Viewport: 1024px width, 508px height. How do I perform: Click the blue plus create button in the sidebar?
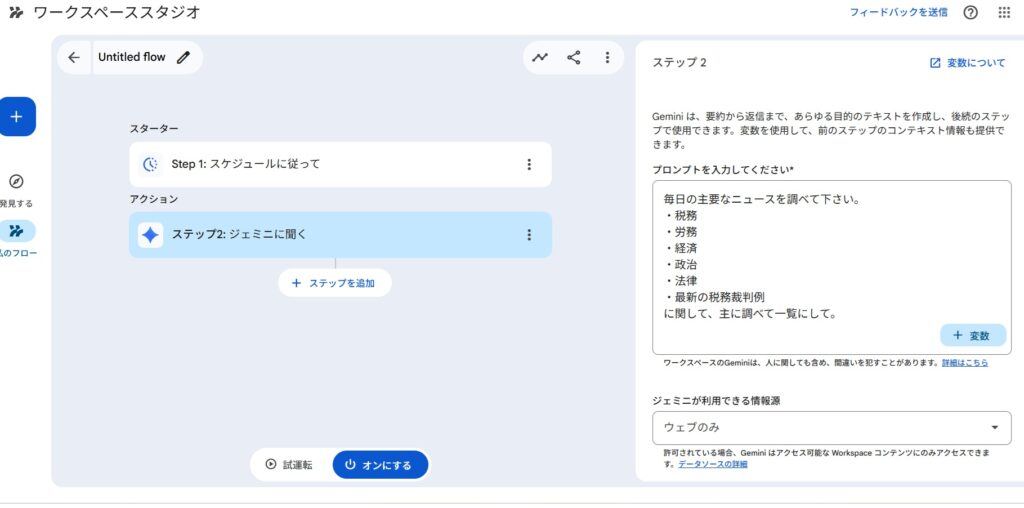16,117
